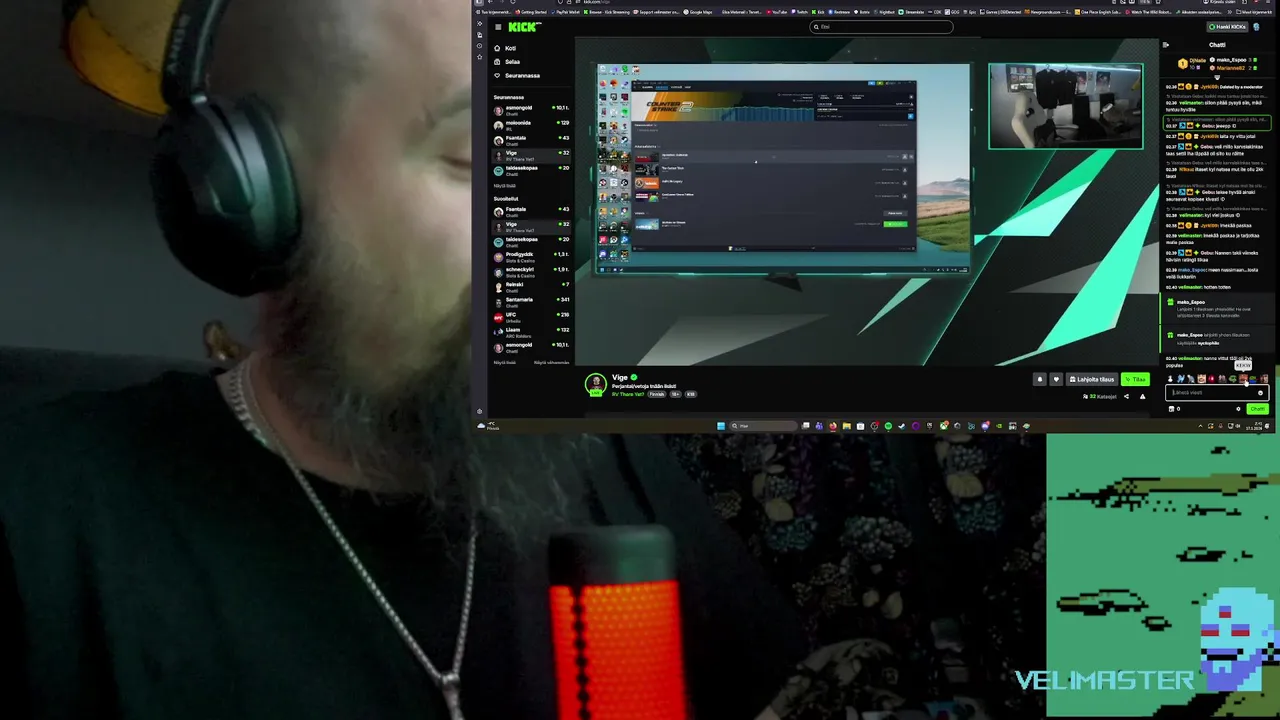This screenshot has height=720, width=1280.
Task: Open Santamaria channel in Suositellut
Action: pos(531,301)
